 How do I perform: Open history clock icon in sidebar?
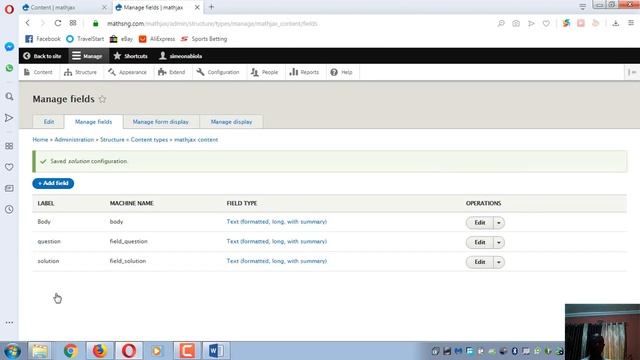click(x=9, y=209)
